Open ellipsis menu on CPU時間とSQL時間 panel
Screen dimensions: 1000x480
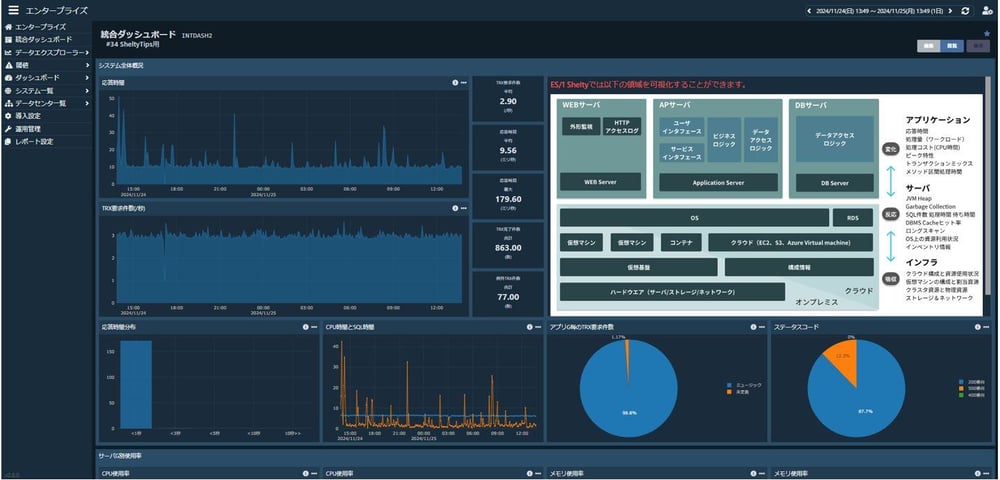tap(539, 327)
